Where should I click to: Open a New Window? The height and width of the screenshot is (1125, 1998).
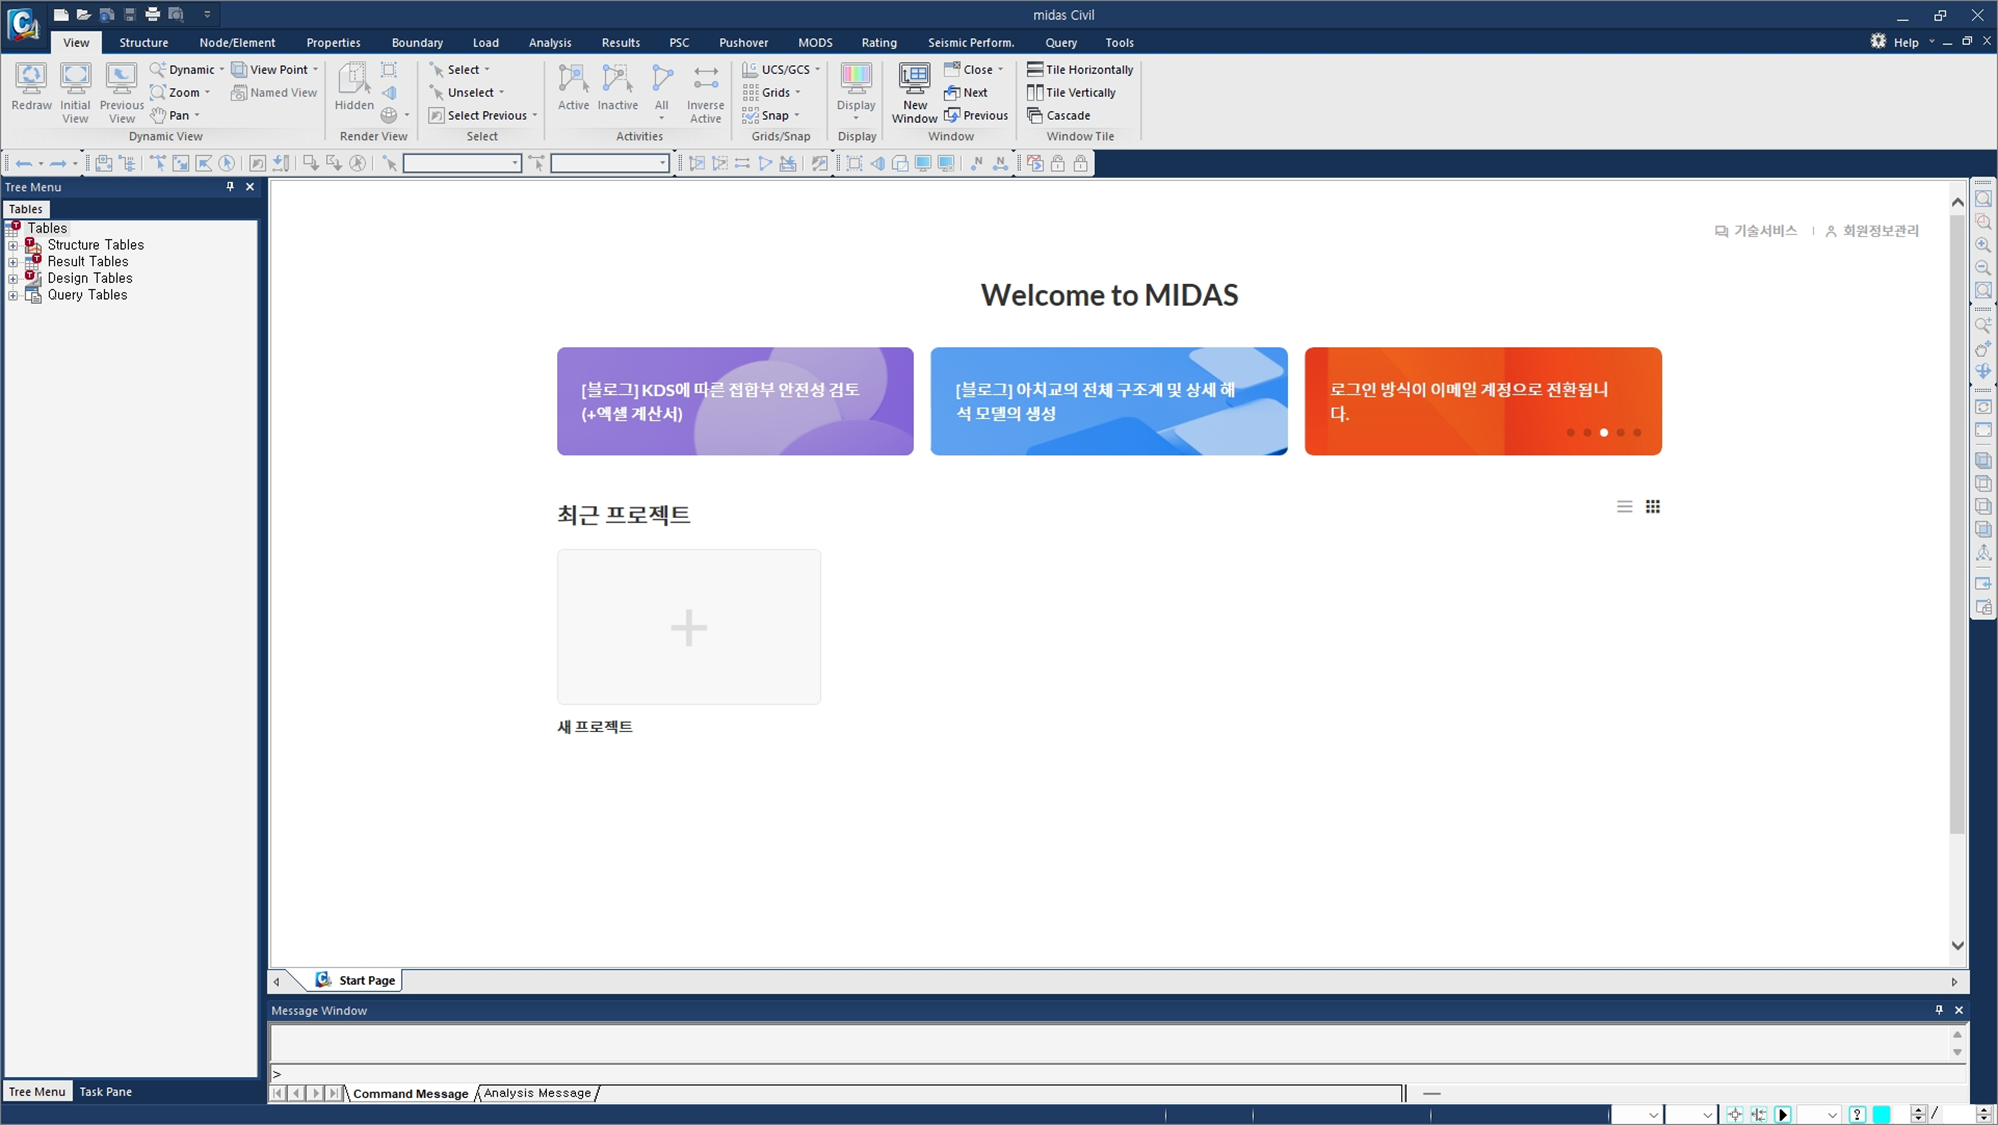click(914, 93)
